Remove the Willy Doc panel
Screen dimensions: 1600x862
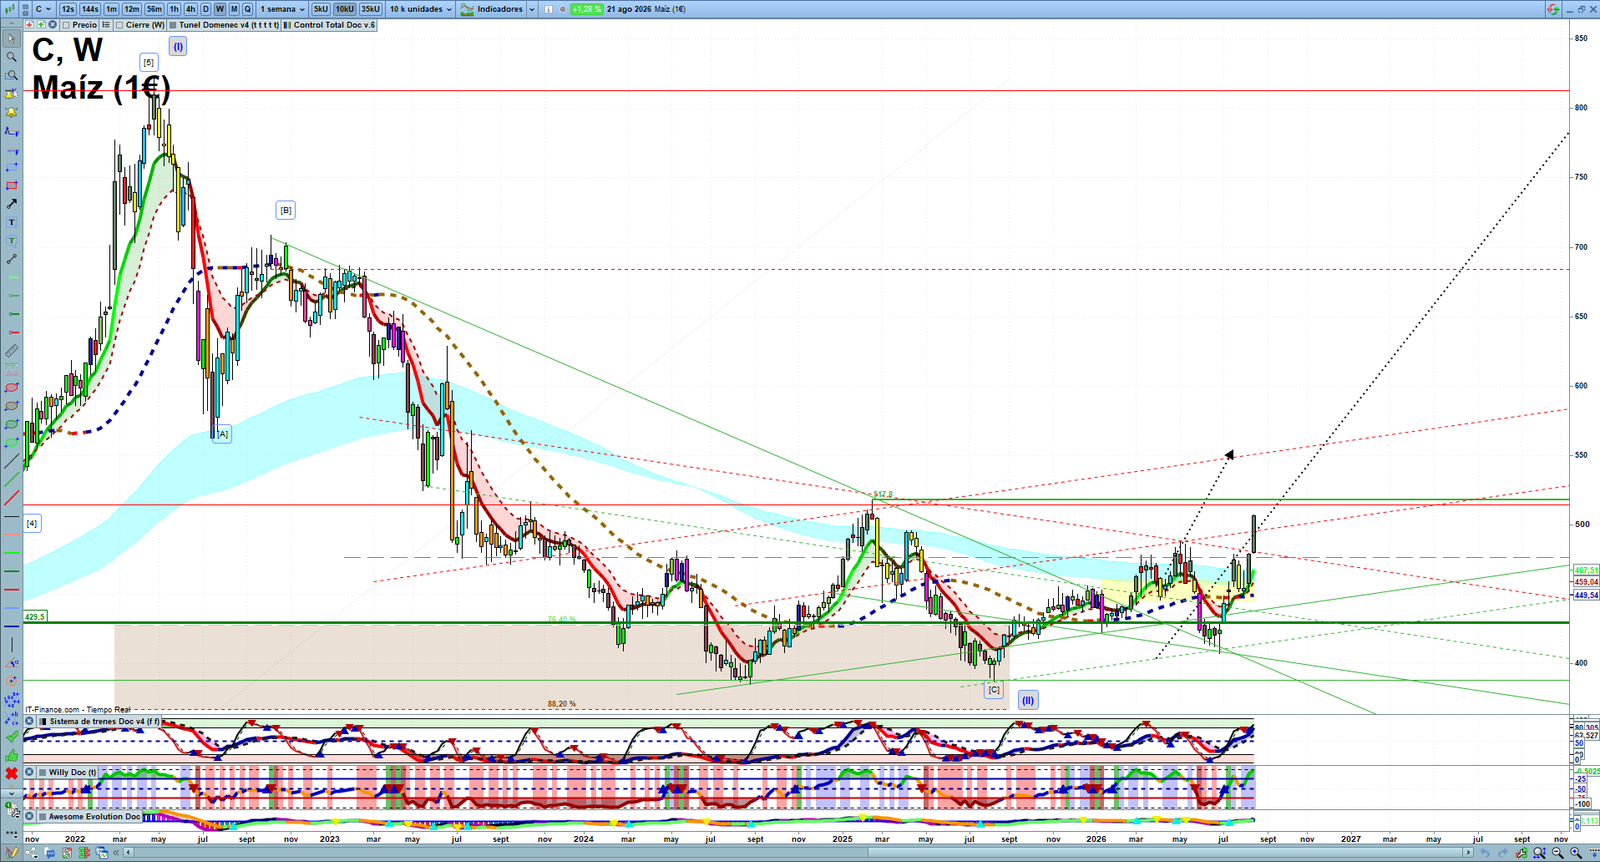29,772
